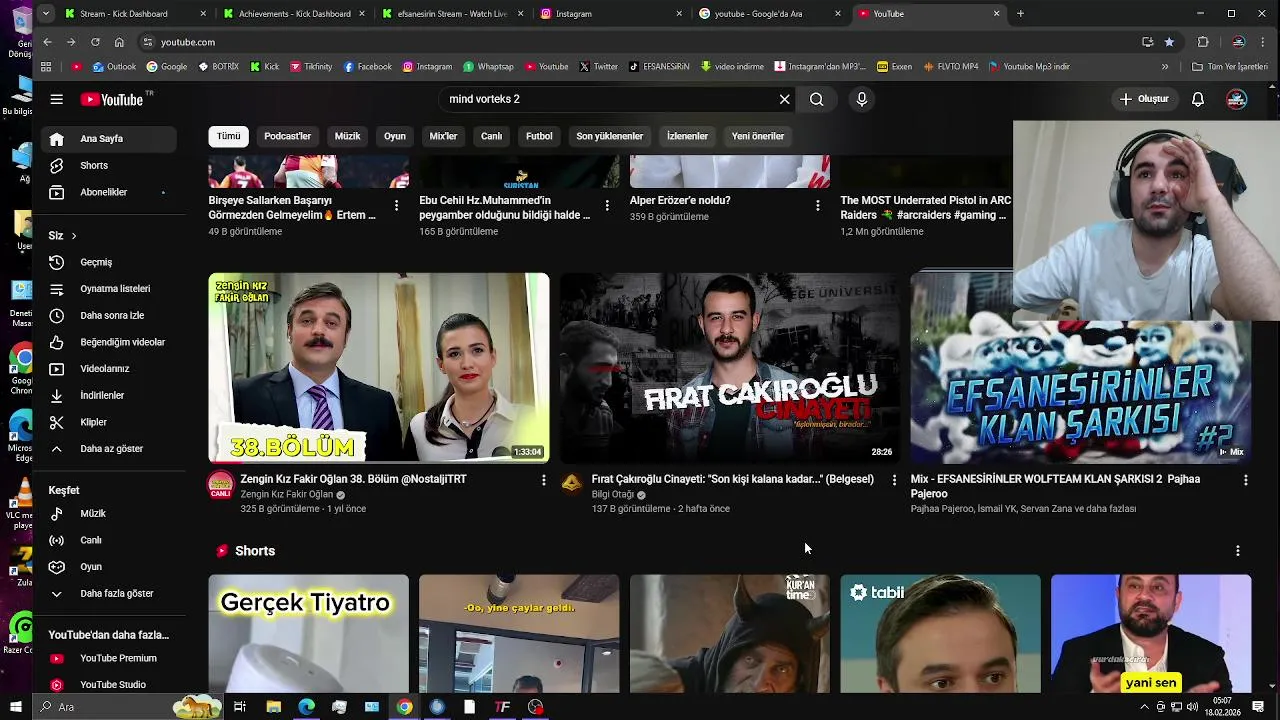1280x720 pixels.
Task: Switch to Instagram browser tab
Action: pos(612,14)
